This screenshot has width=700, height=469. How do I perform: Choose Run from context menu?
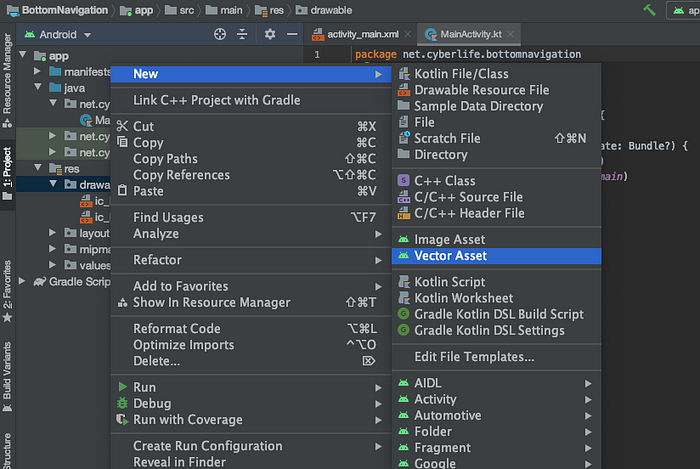[251, 387]
